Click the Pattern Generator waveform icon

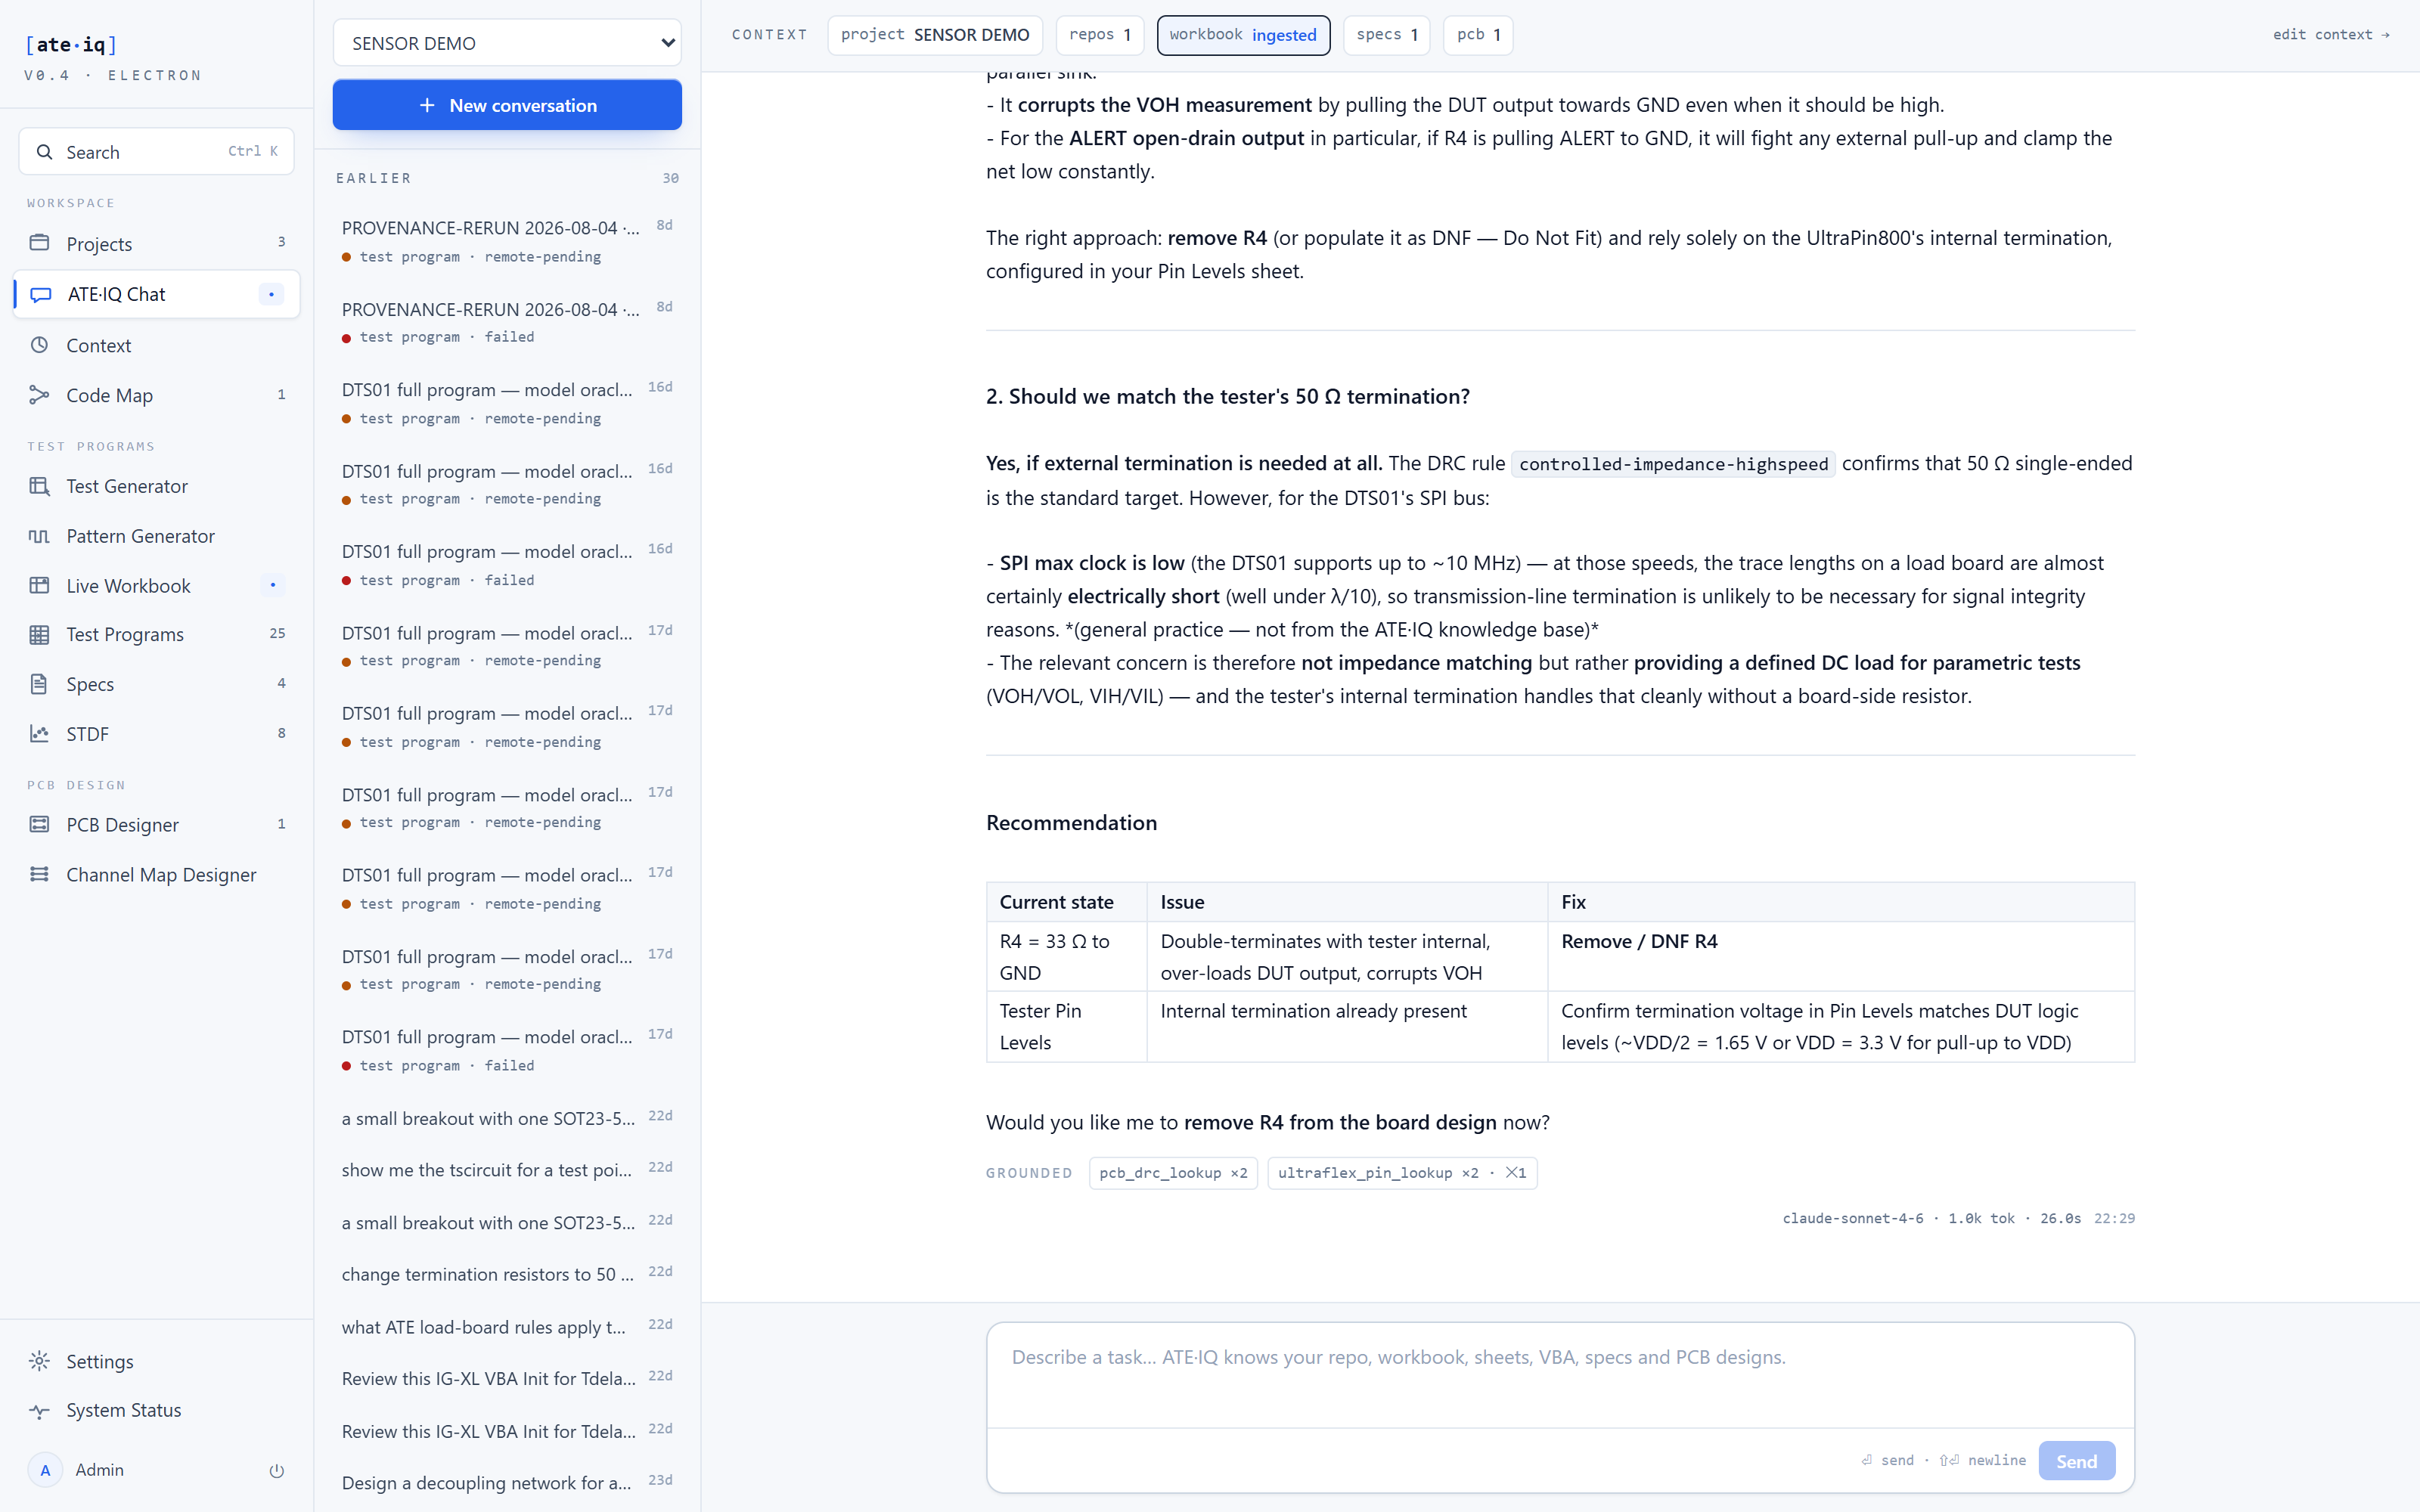(x=39, y=536)
